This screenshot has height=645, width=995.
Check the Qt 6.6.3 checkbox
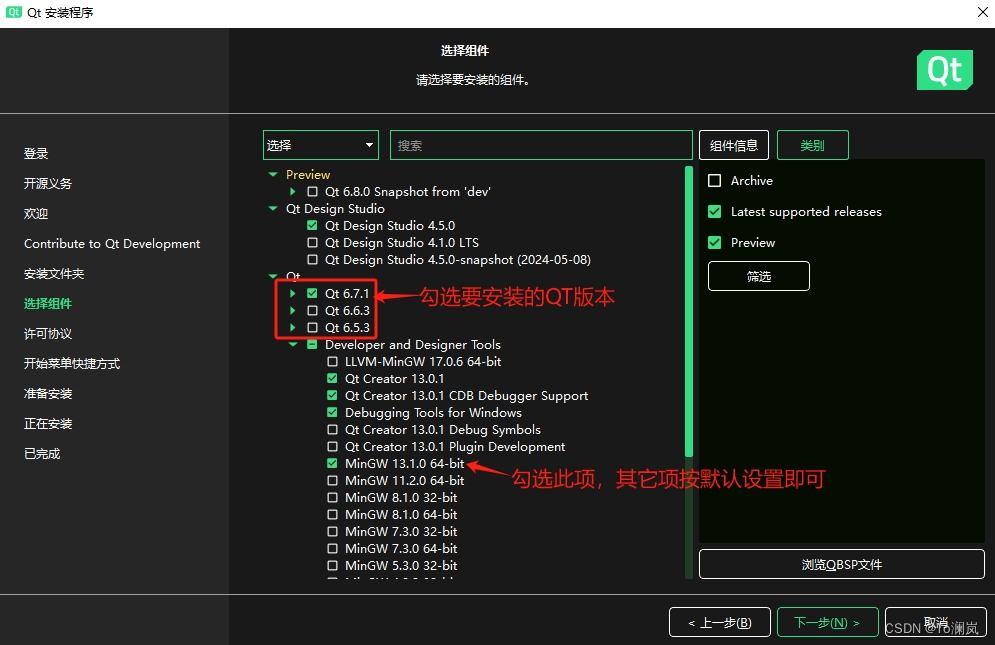(x=312, y=310)
